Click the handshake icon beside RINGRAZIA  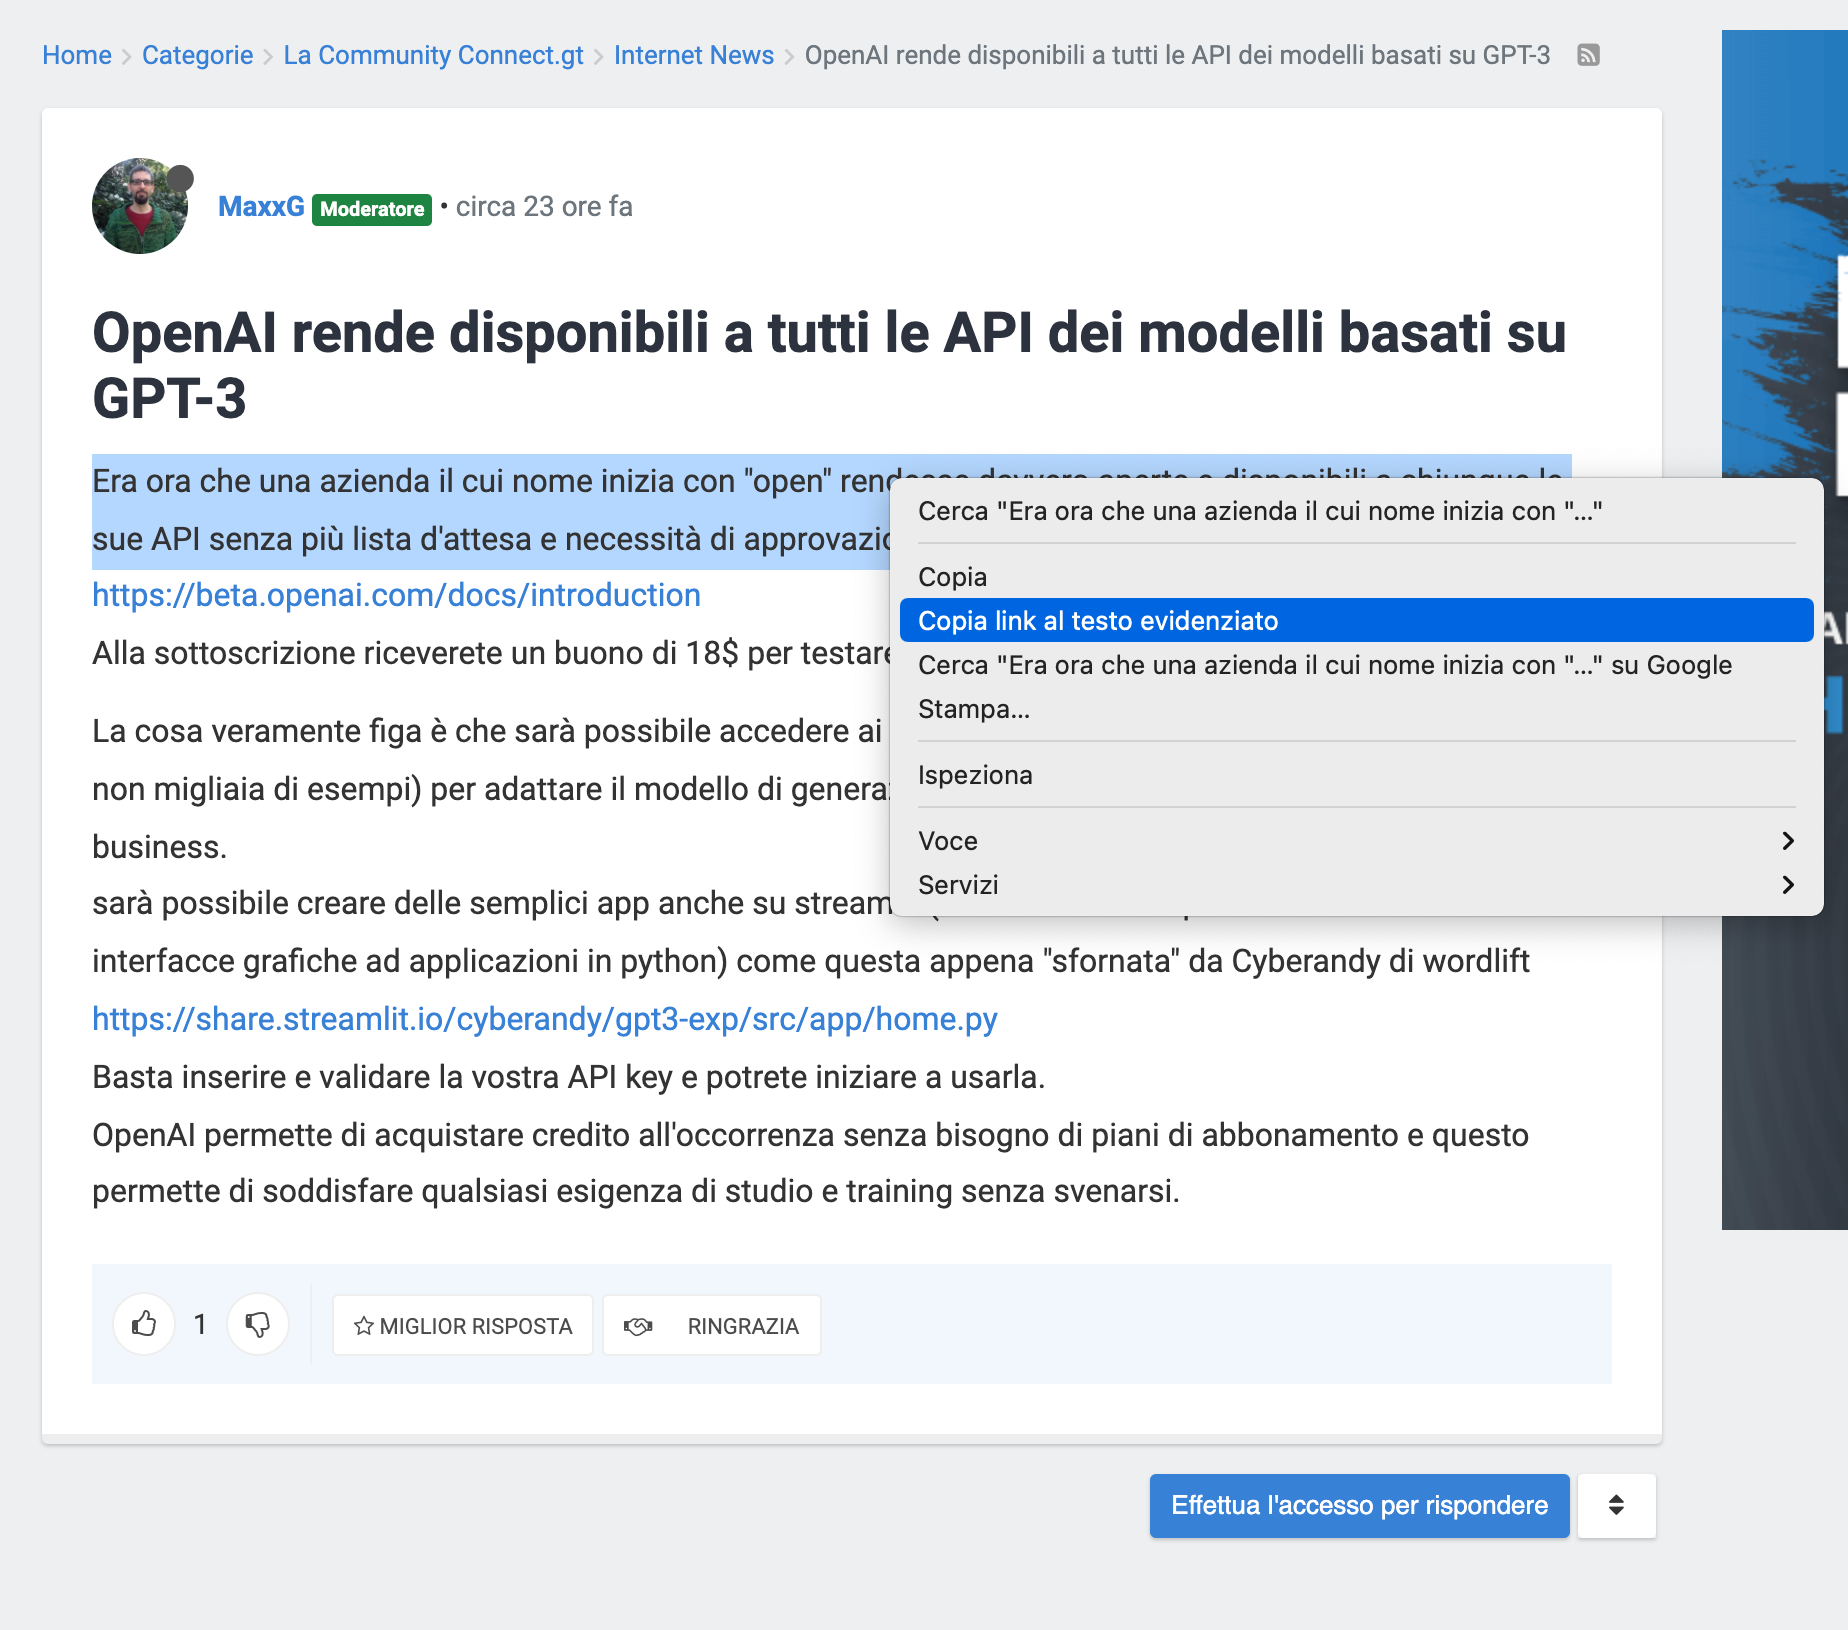click(638, 1326)
